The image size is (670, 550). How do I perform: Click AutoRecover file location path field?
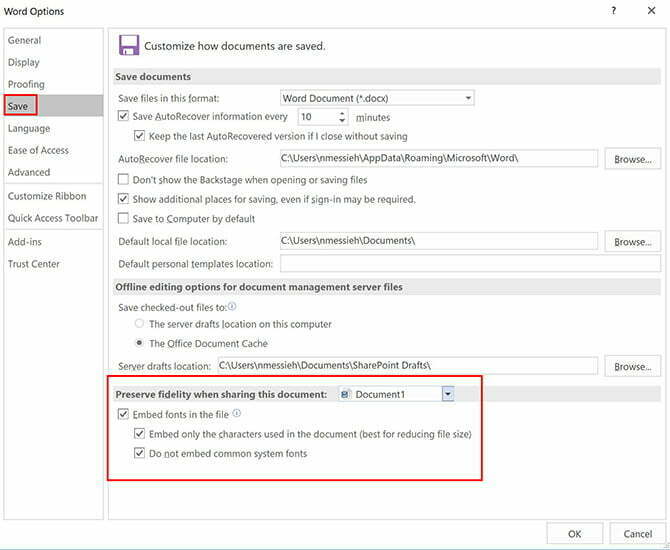click(439, 158)
